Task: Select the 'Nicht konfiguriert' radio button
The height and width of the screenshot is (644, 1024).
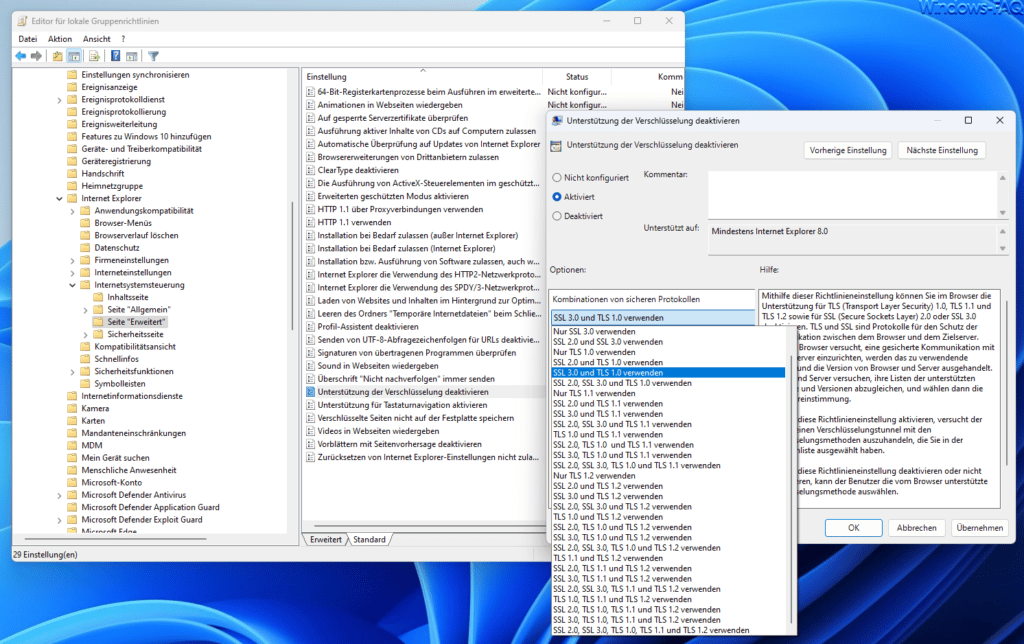Action: click(x=557, y=178)
